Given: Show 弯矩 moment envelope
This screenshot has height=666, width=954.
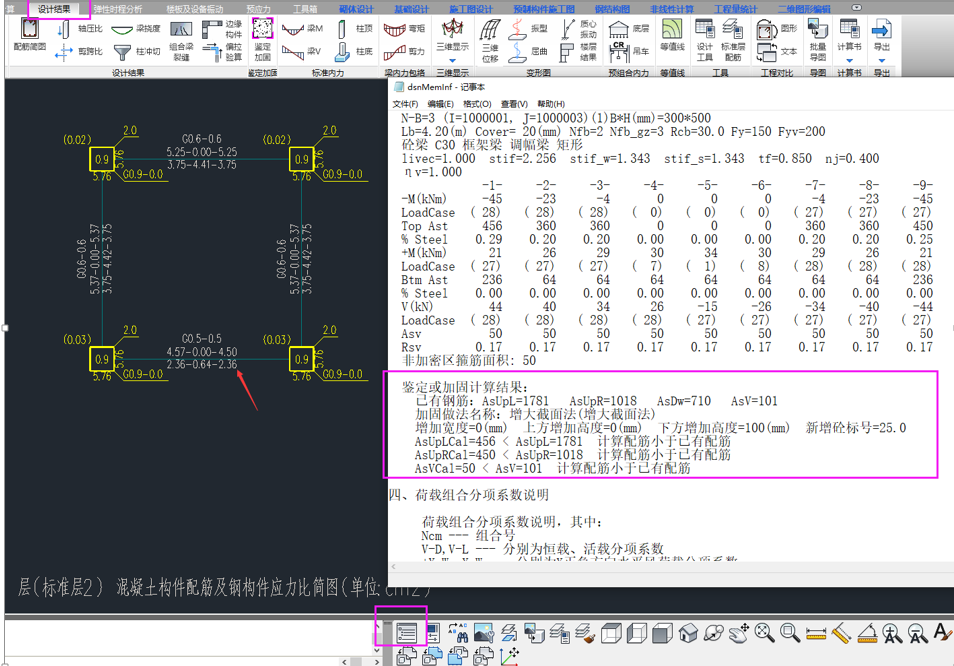Looking at the screenshot, I should (x=405, y=29).
